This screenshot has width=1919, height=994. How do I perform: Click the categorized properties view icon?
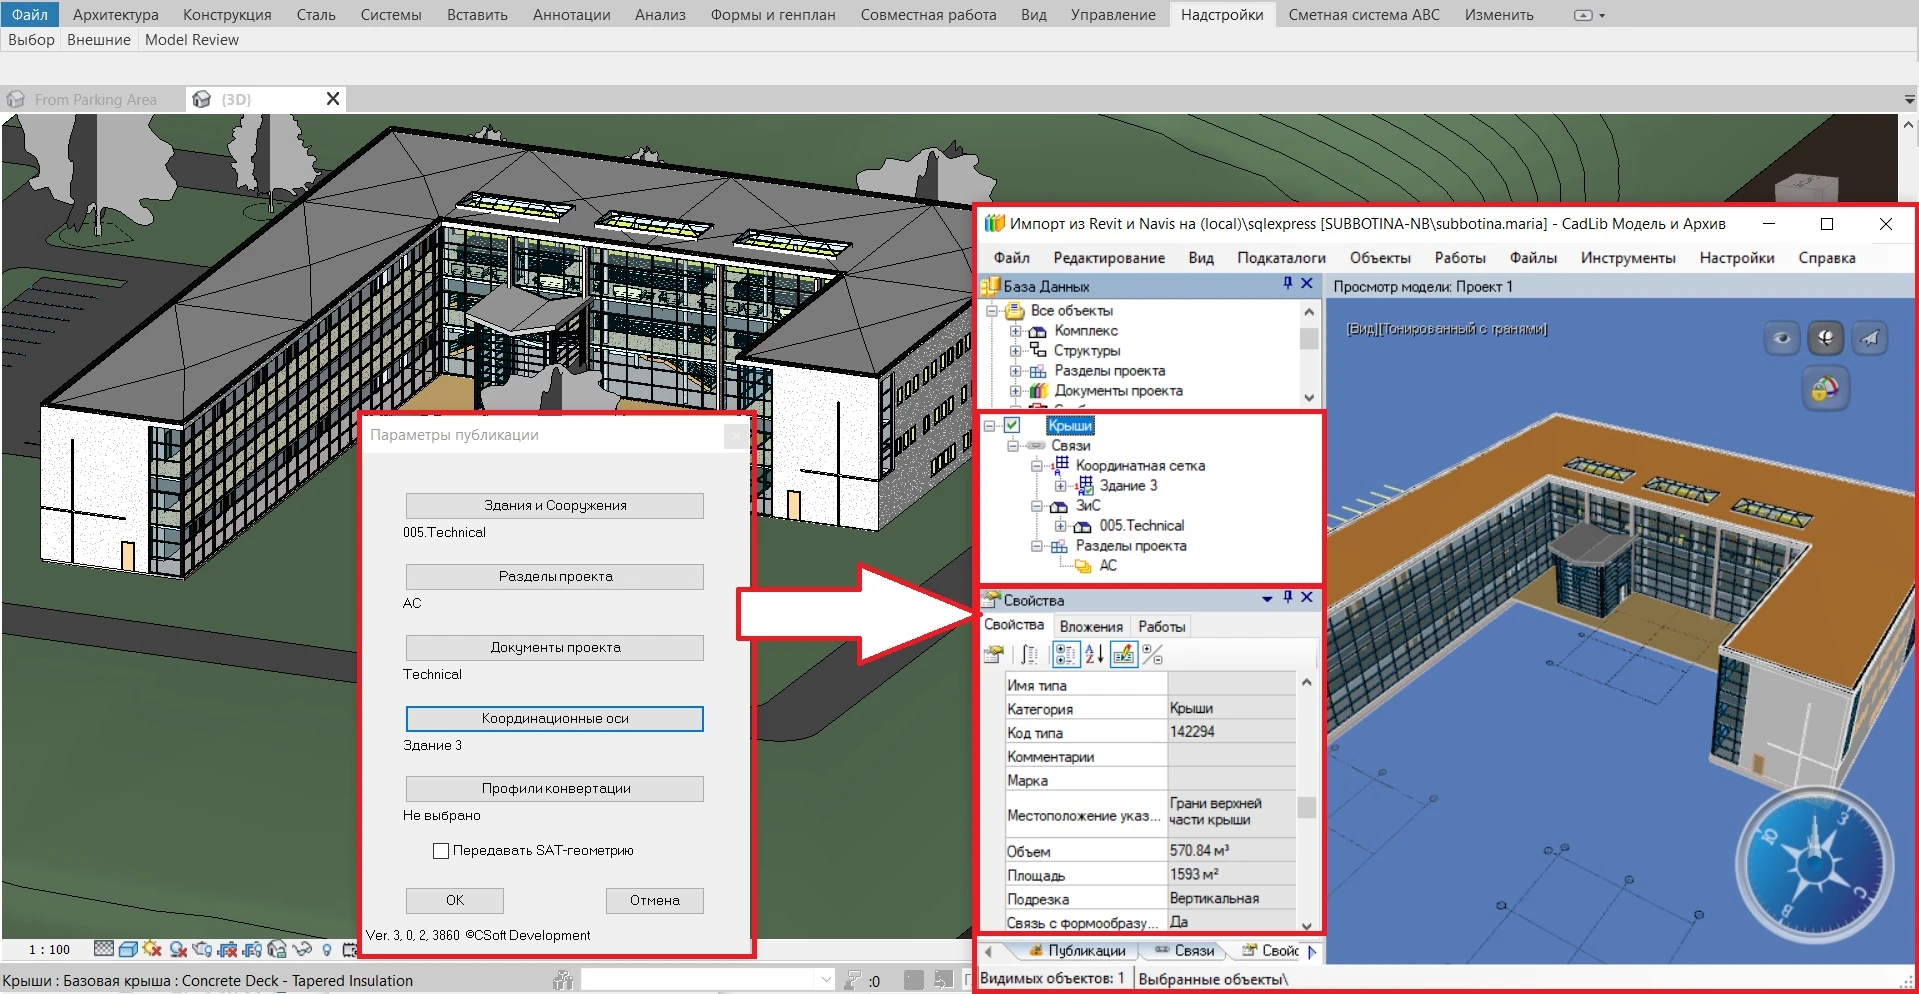1065,655
